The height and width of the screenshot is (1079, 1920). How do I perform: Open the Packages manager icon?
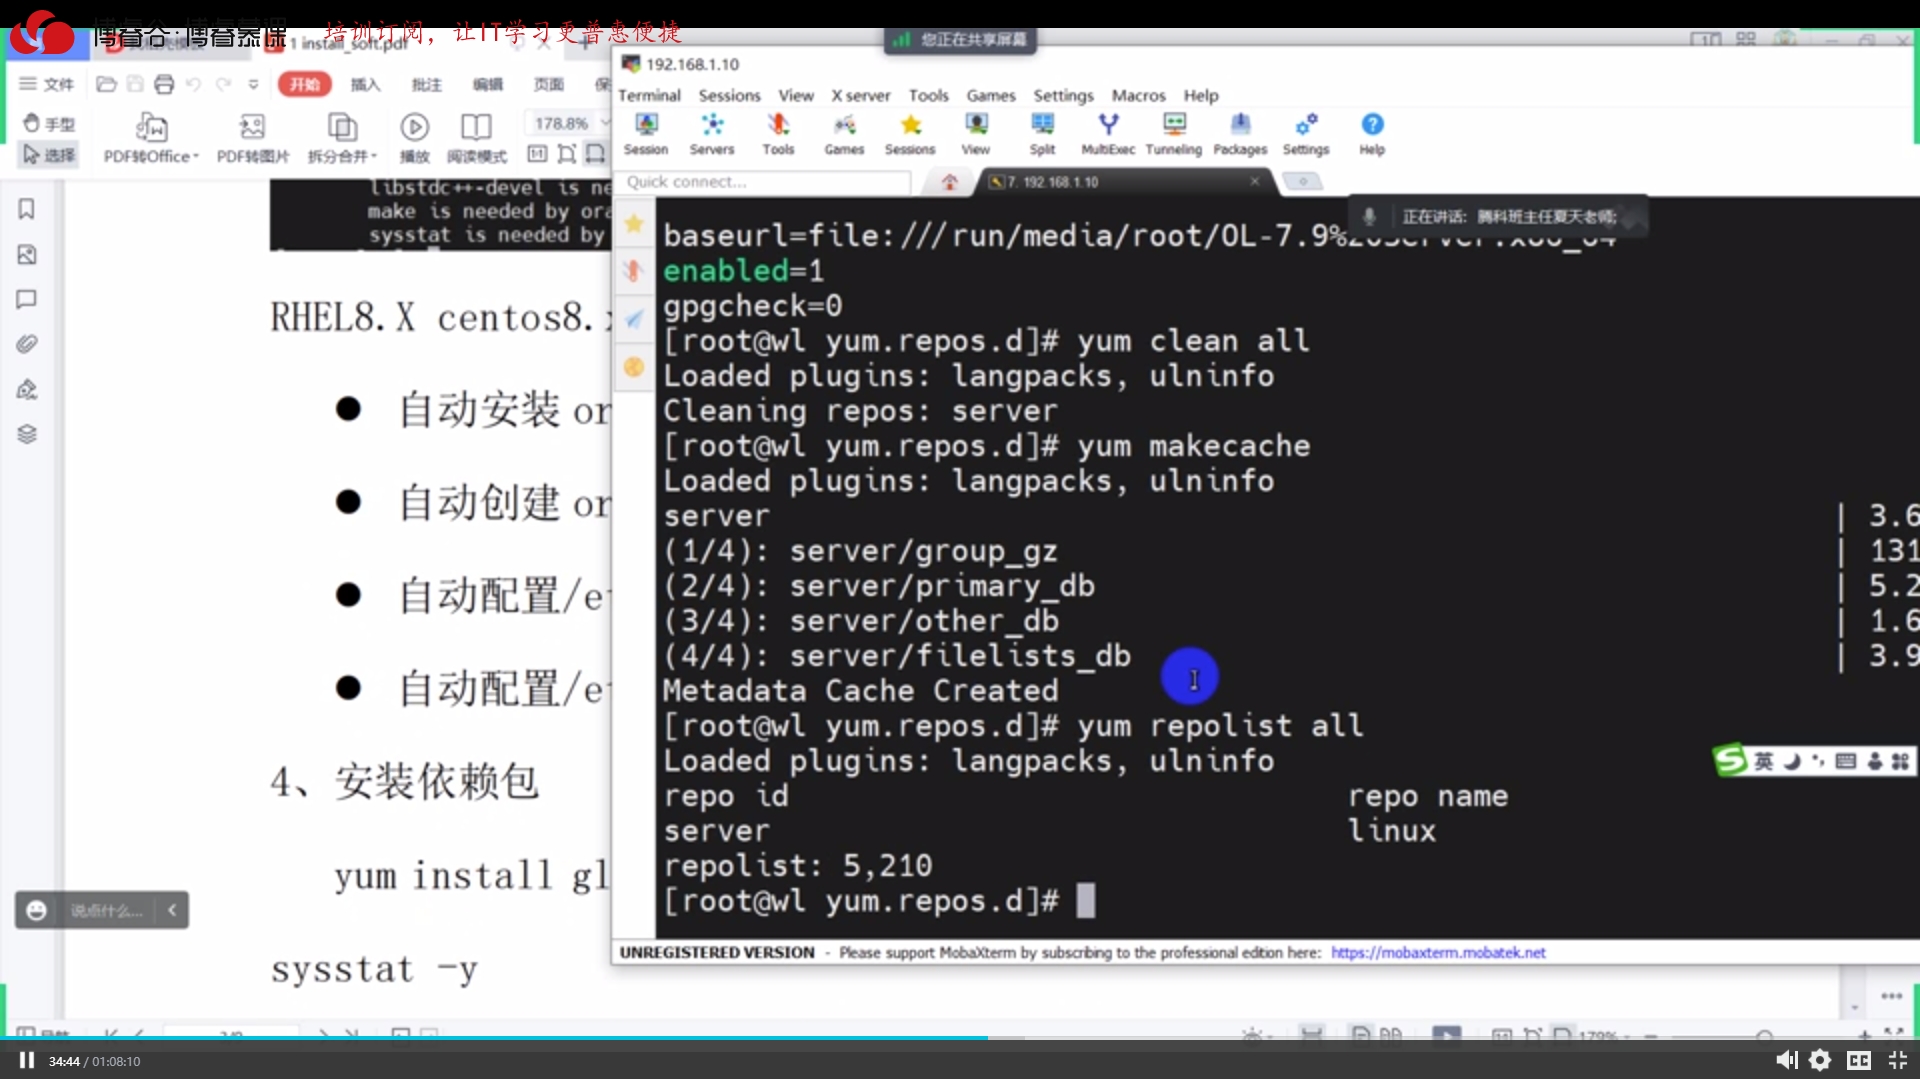1239,133
